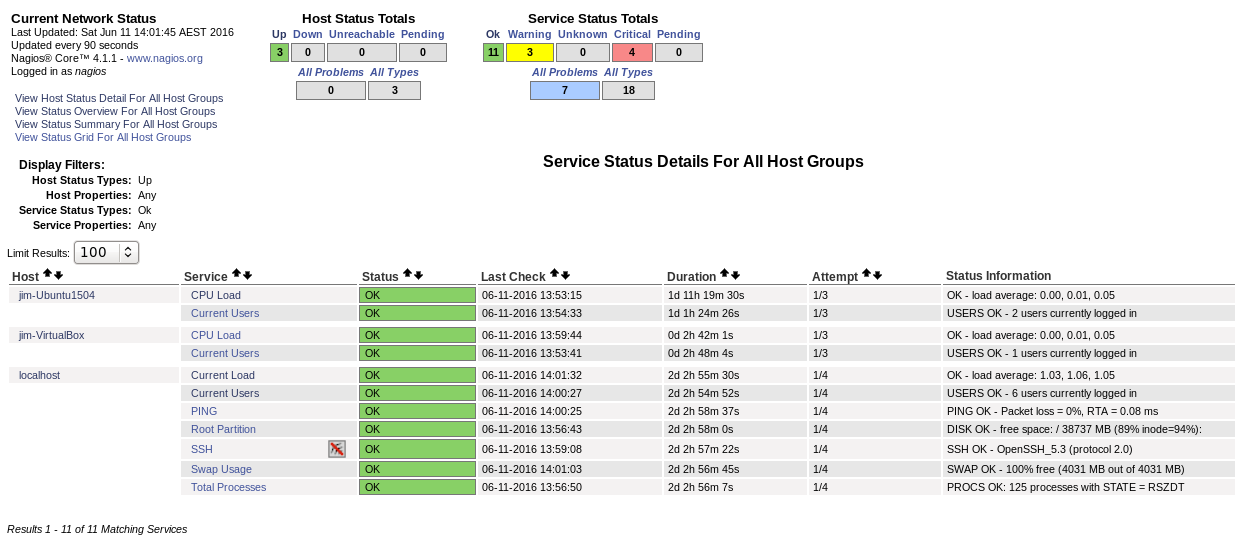Screen dimensions: 1235x538
Task: Sort Duration column descending with down arrow
Action: point(735,275)
